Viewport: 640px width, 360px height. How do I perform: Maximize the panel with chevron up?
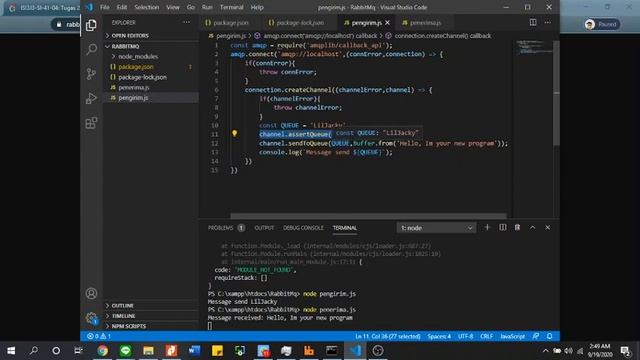pyautogui.click(x=533, y=227)
